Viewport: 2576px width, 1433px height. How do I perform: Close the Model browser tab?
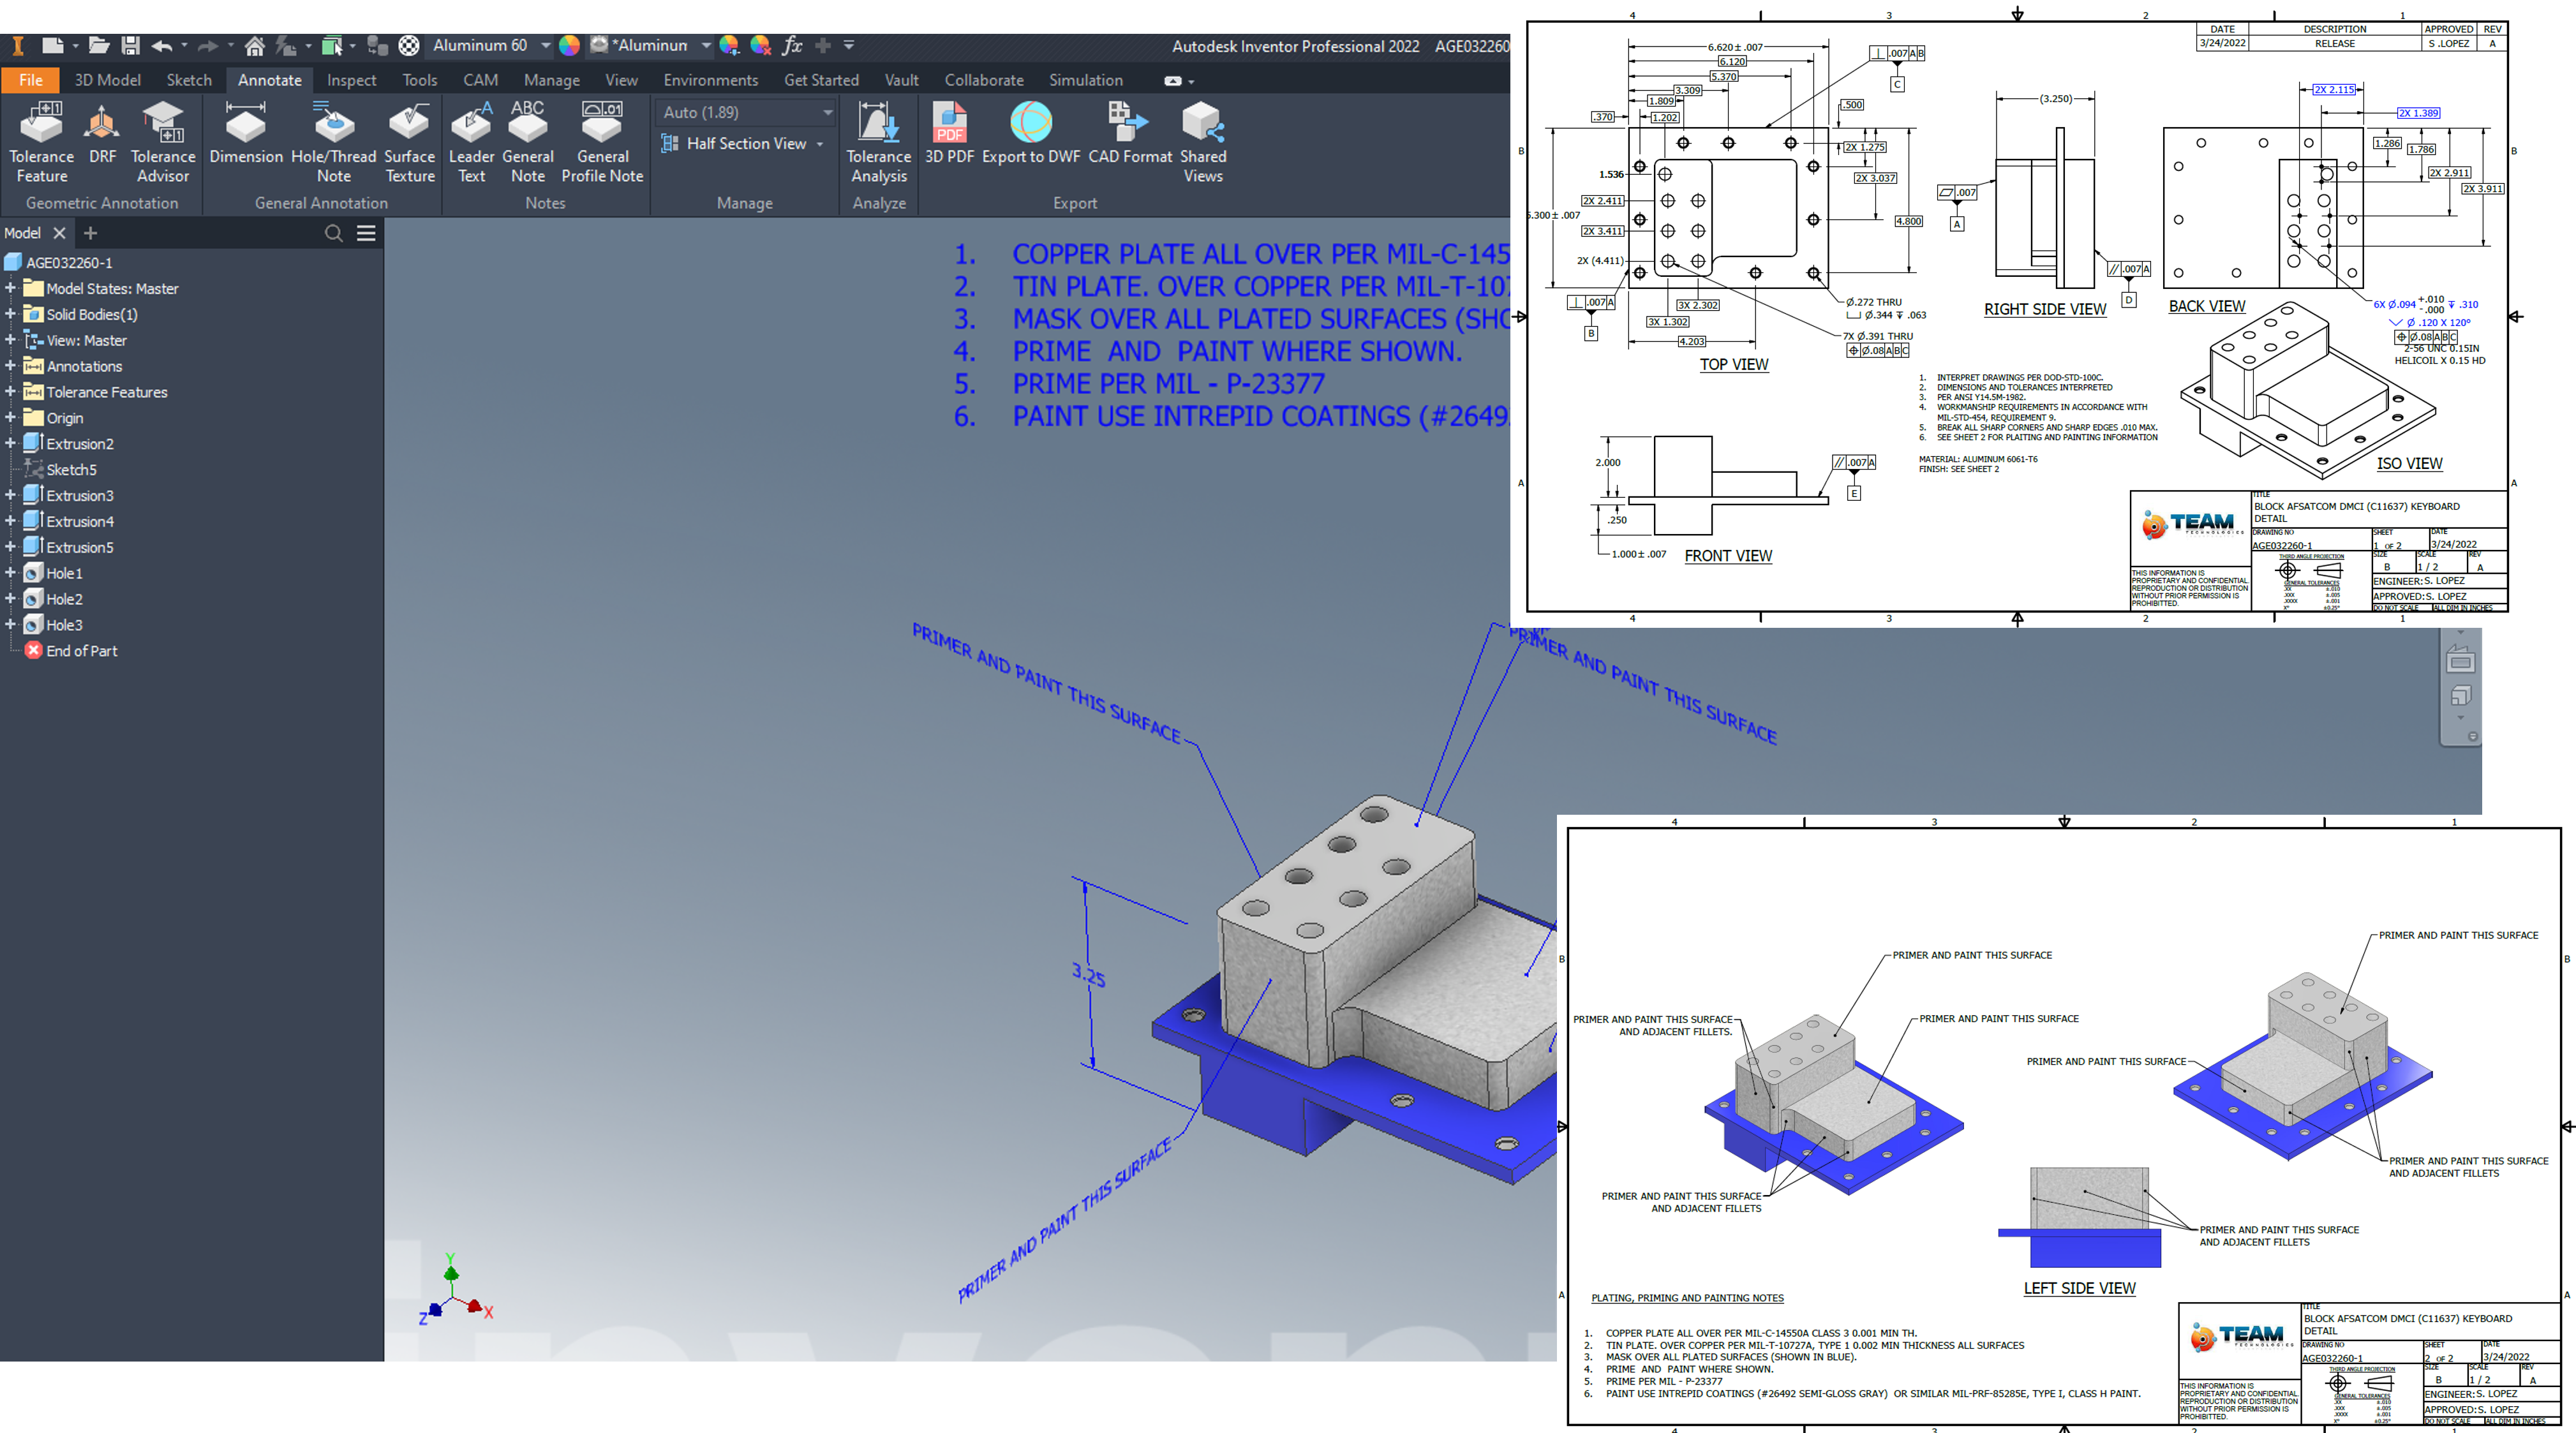pos(59,233)
